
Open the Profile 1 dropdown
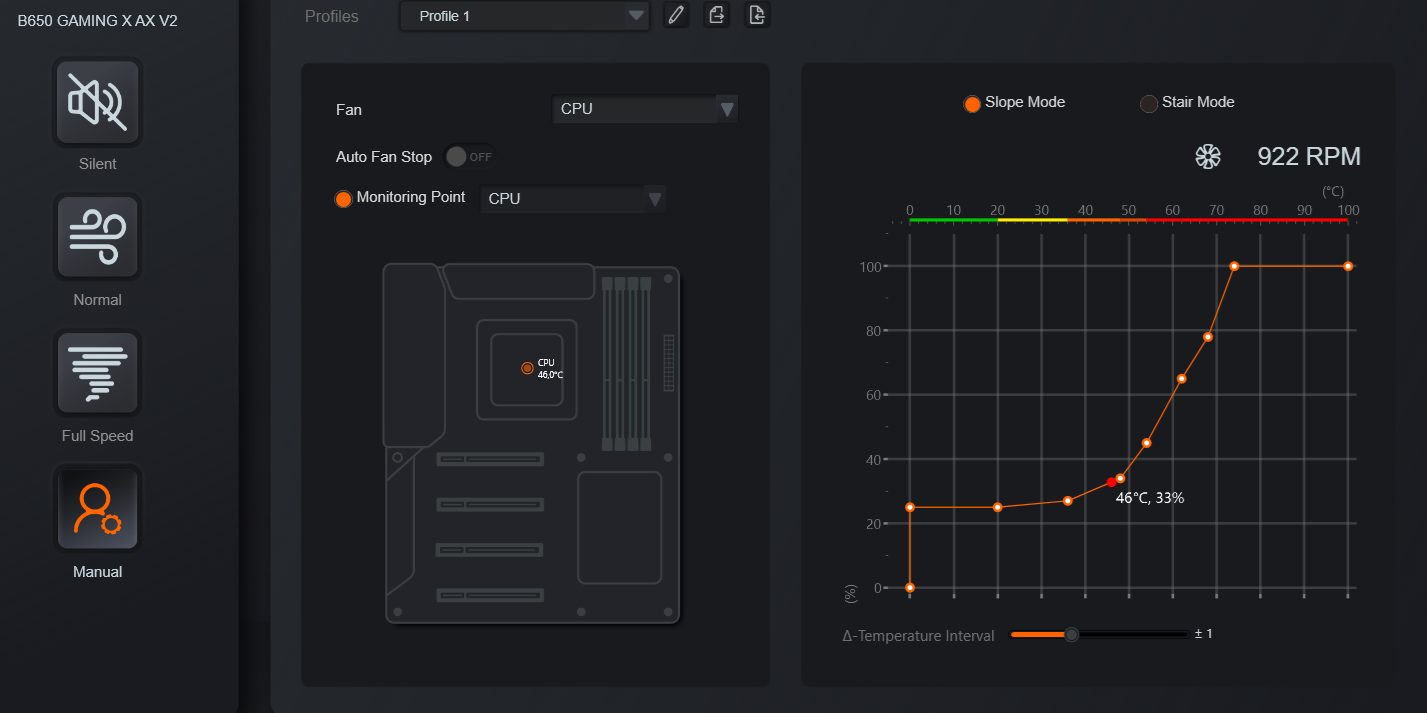click(524, 16)
